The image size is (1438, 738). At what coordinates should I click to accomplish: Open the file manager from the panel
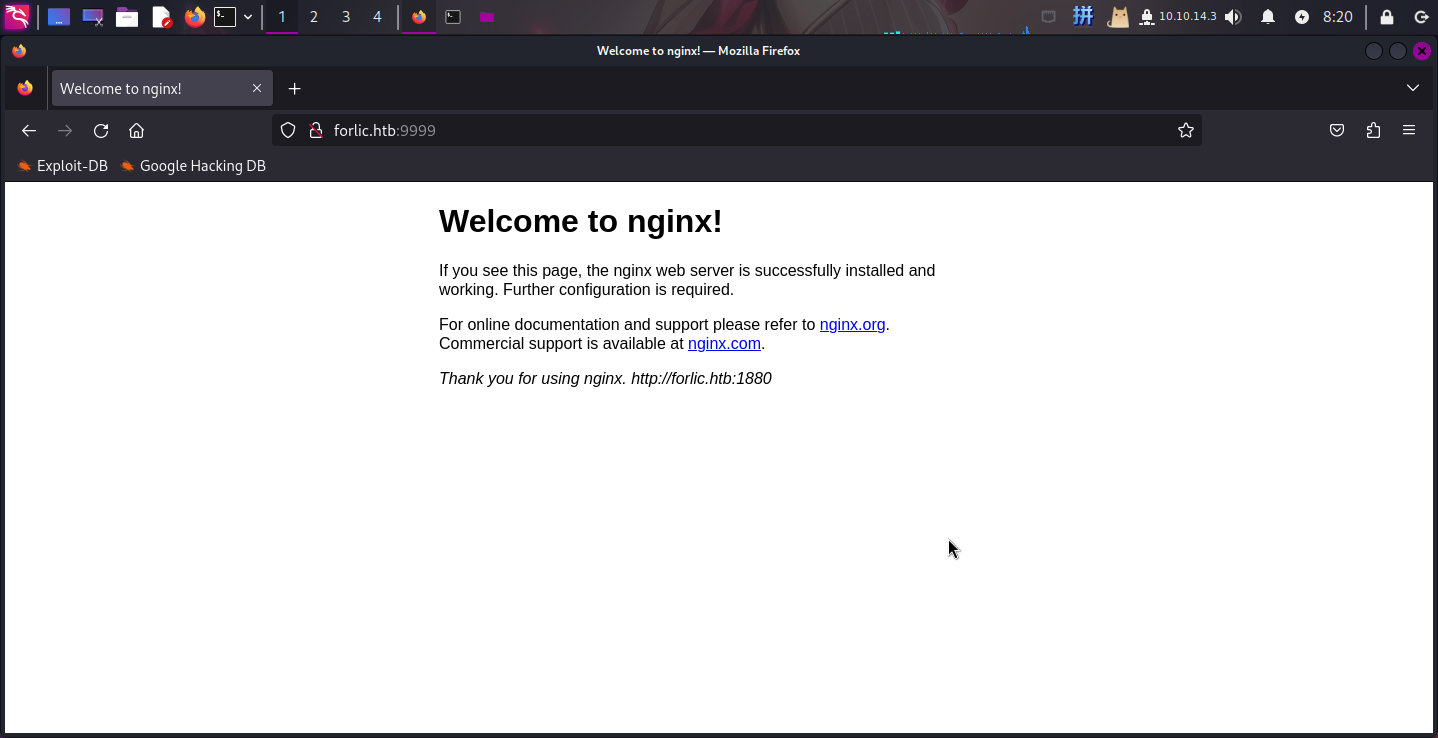(127, 17)
